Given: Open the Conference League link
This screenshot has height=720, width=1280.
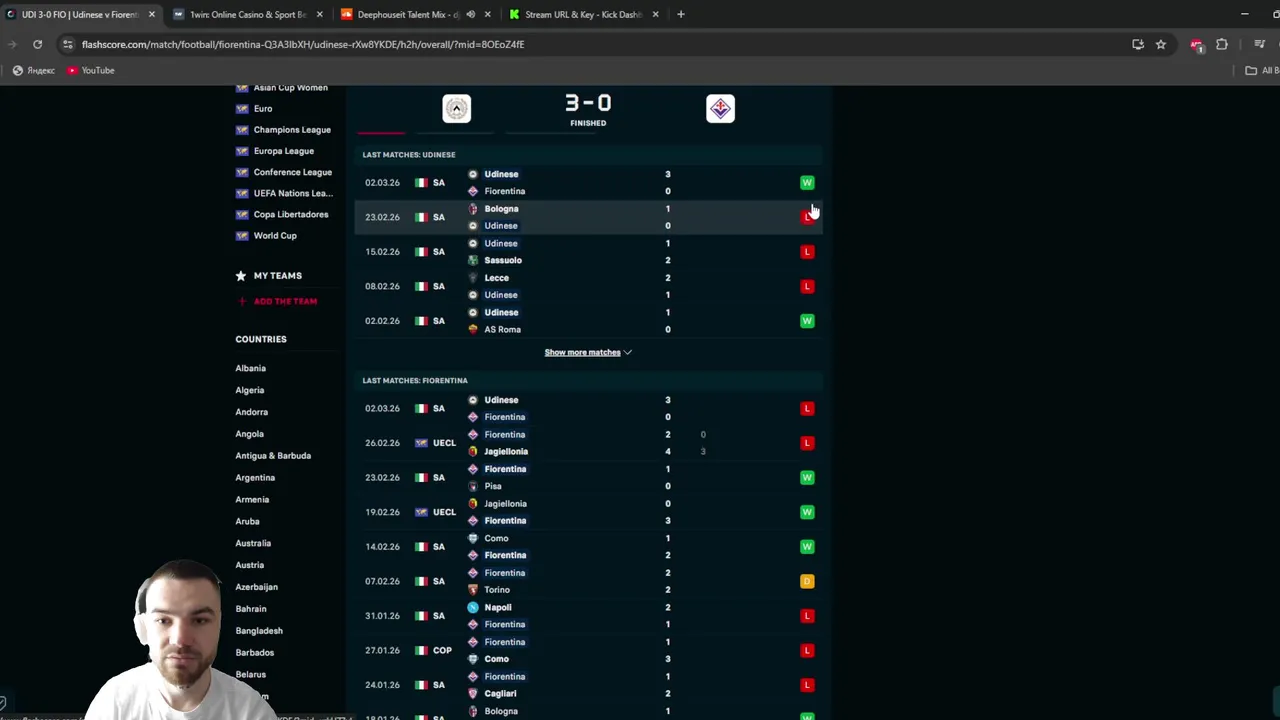Looking at the screenshot, I should click(292, 172).
